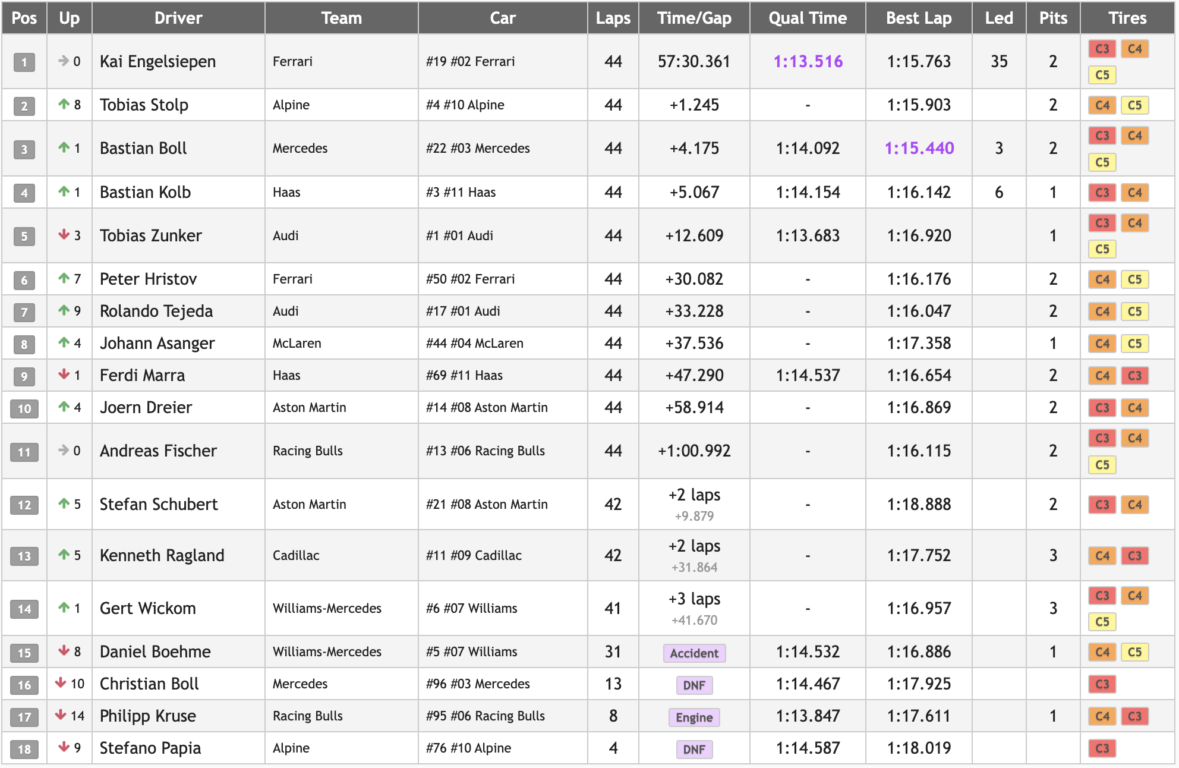The width and height of the screenshot is (1179, 768).
Task: Click the purple fastest lap time 1:15.440
Action: [x=919, y=149]
